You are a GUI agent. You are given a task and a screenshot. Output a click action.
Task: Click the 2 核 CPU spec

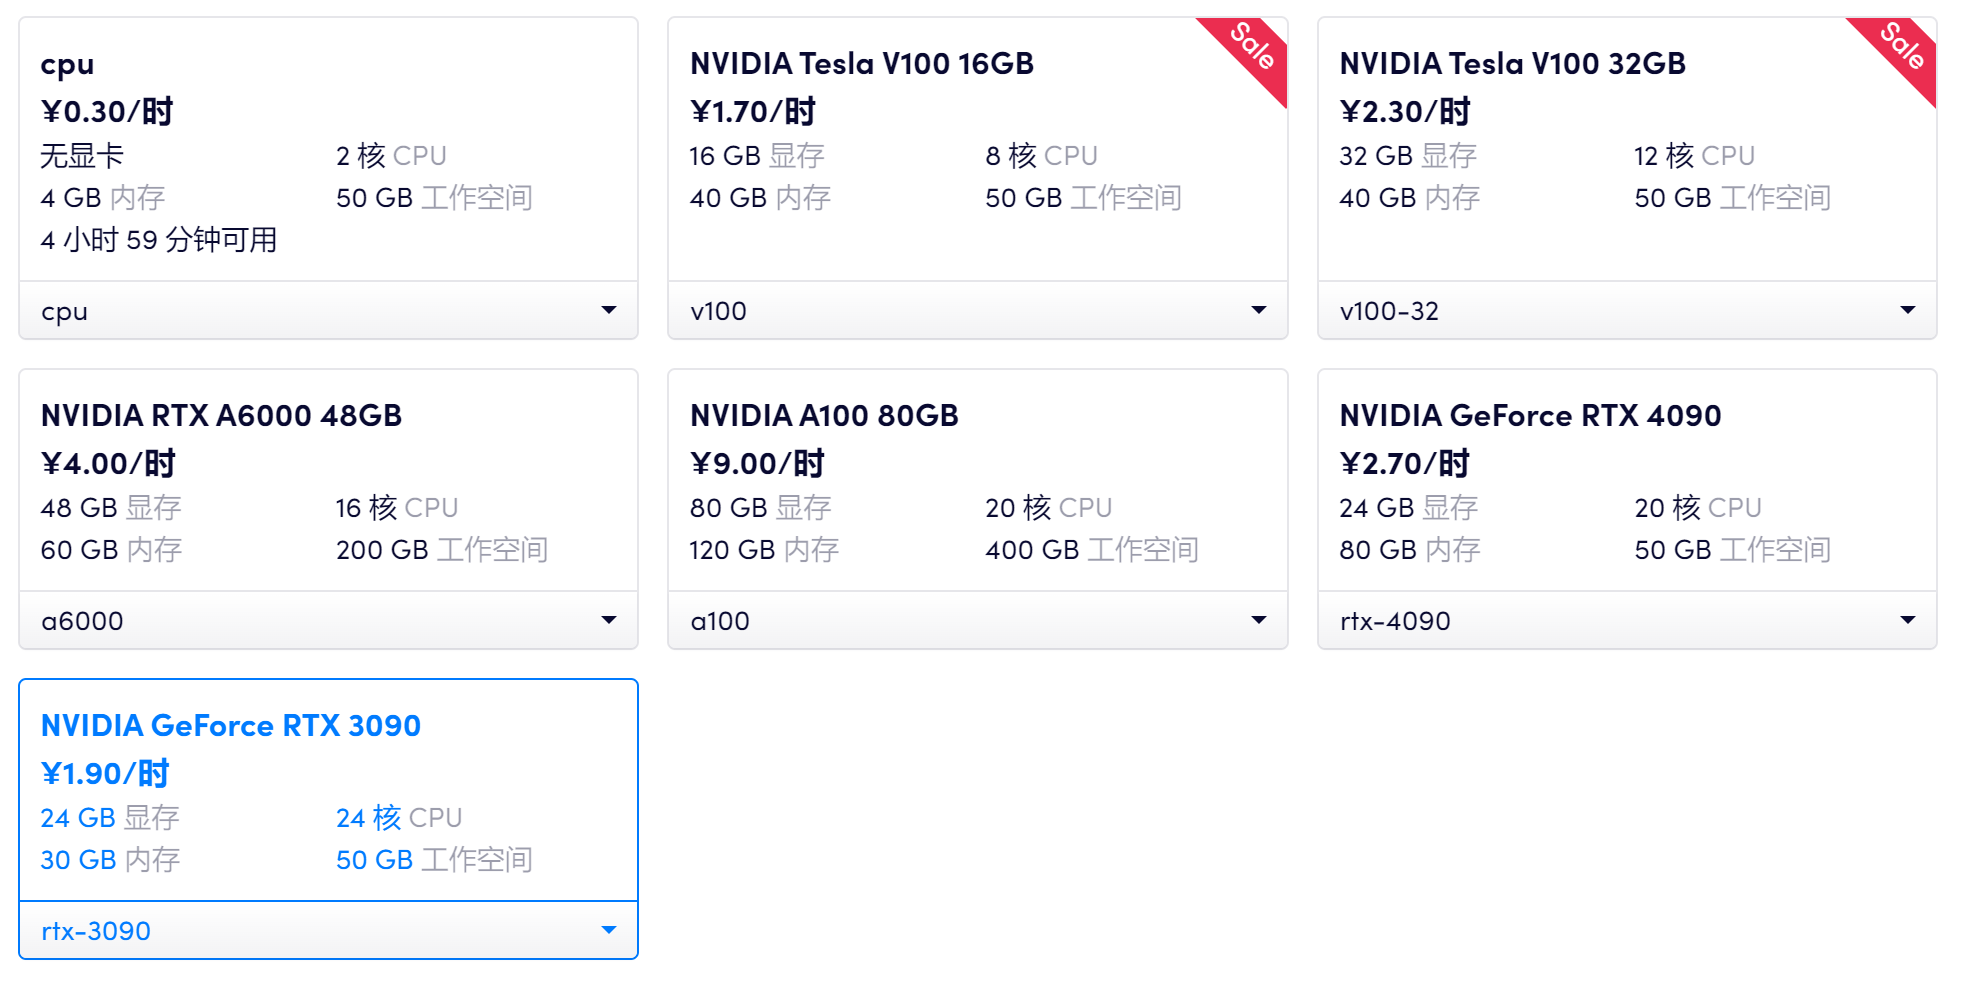tap(391, 156)
